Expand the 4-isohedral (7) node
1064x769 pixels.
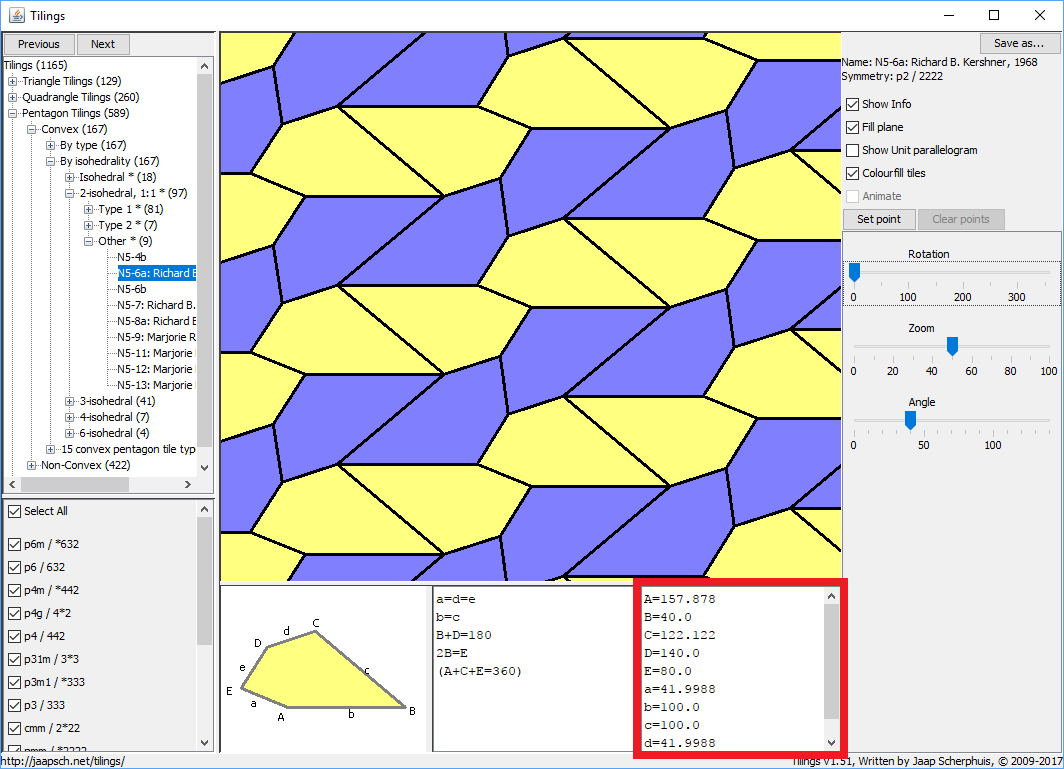69,417
